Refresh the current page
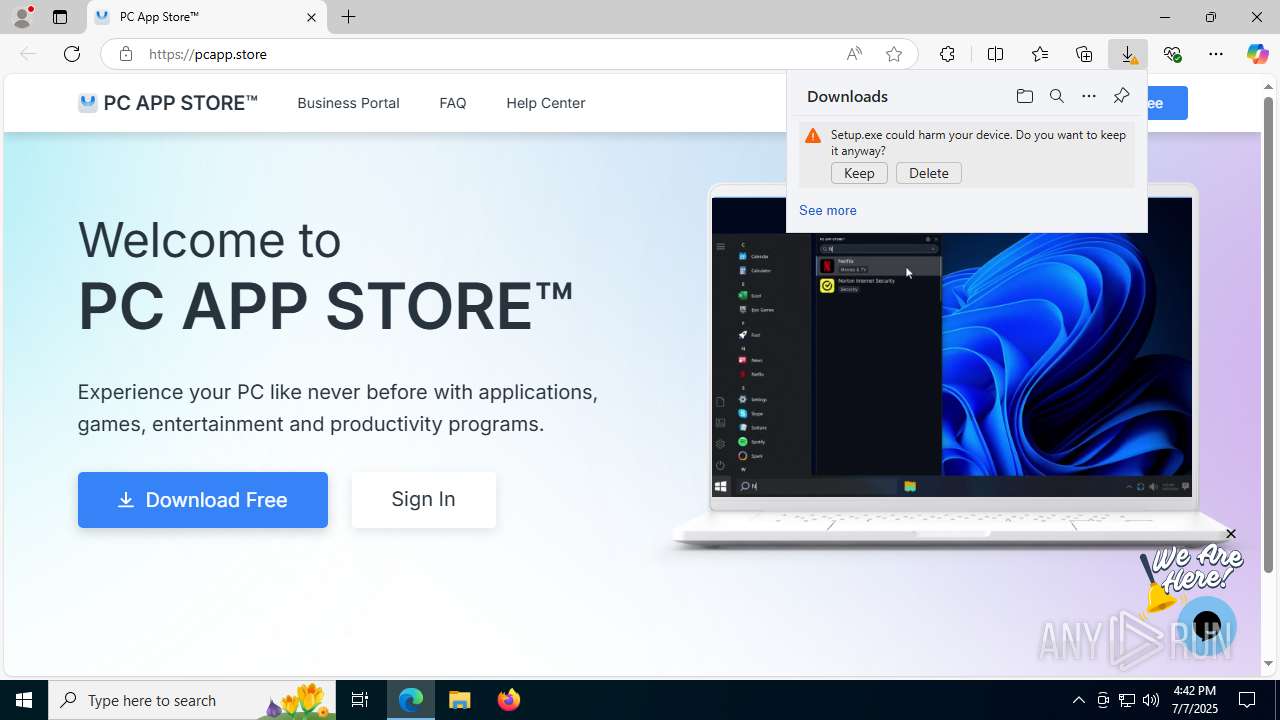The width and height of the screenshot is (1280, 720). click(x=72, y=54)
